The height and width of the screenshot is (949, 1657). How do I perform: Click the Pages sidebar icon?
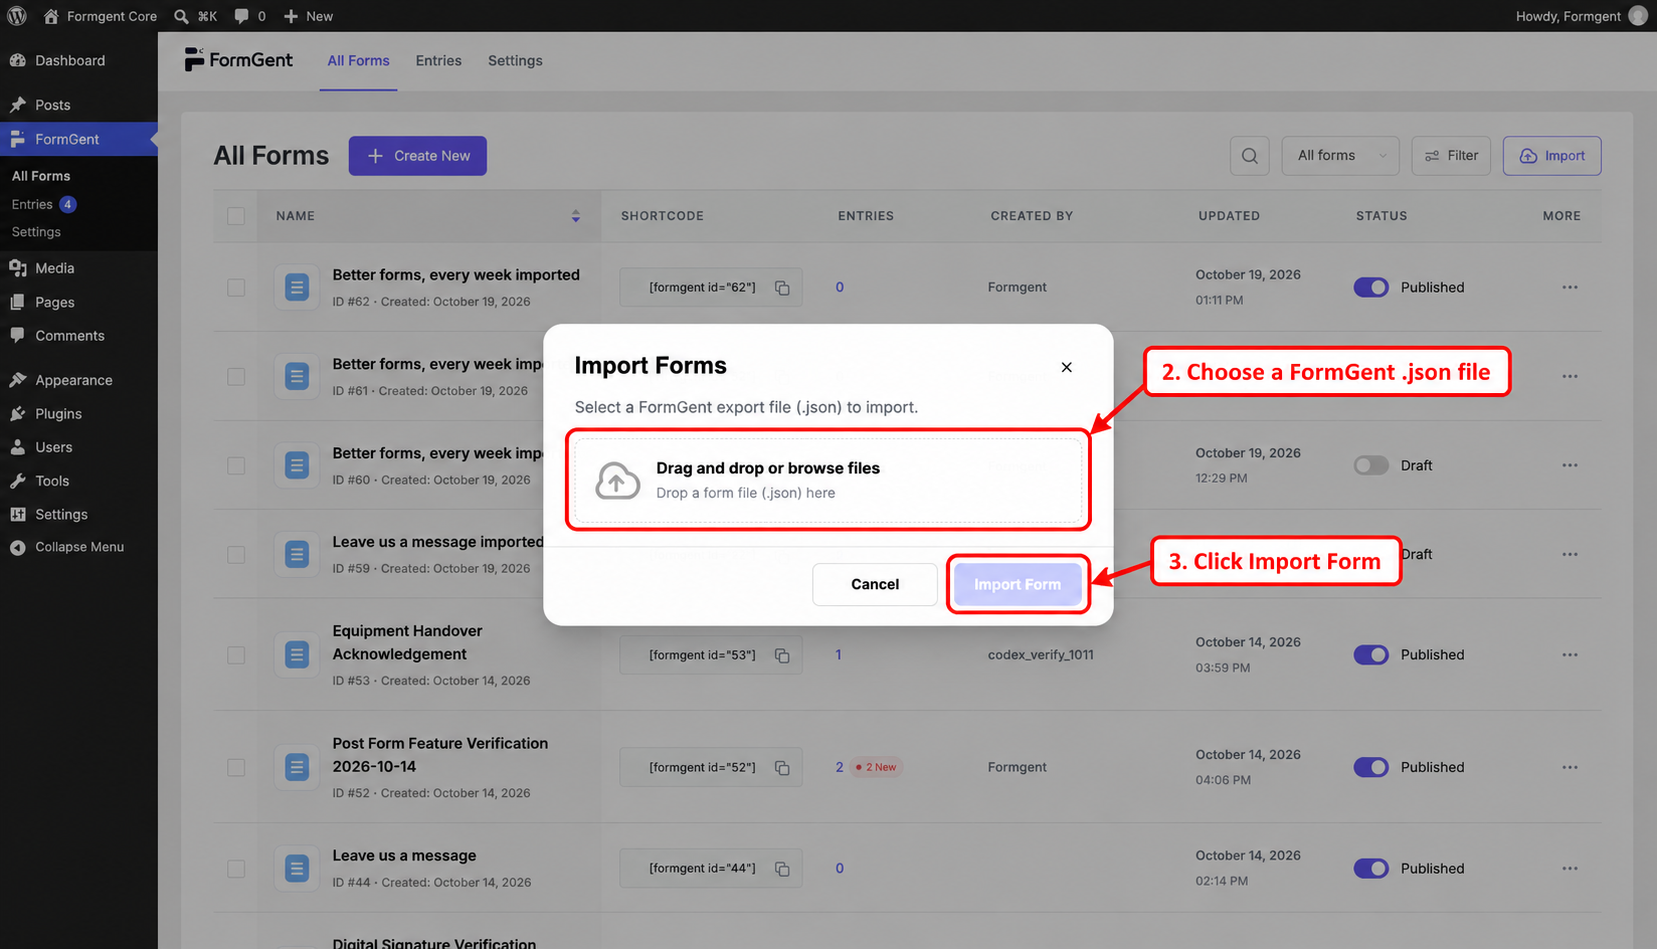click(x=17, y=302)
